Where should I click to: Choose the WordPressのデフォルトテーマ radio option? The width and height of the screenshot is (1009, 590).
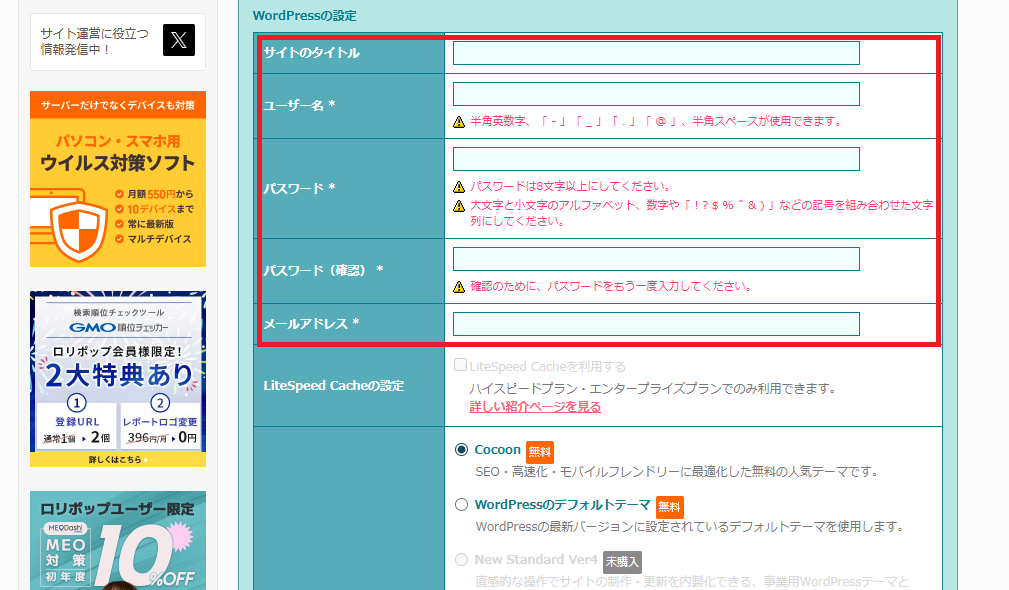pyautogui.click(x=461, y=505)
